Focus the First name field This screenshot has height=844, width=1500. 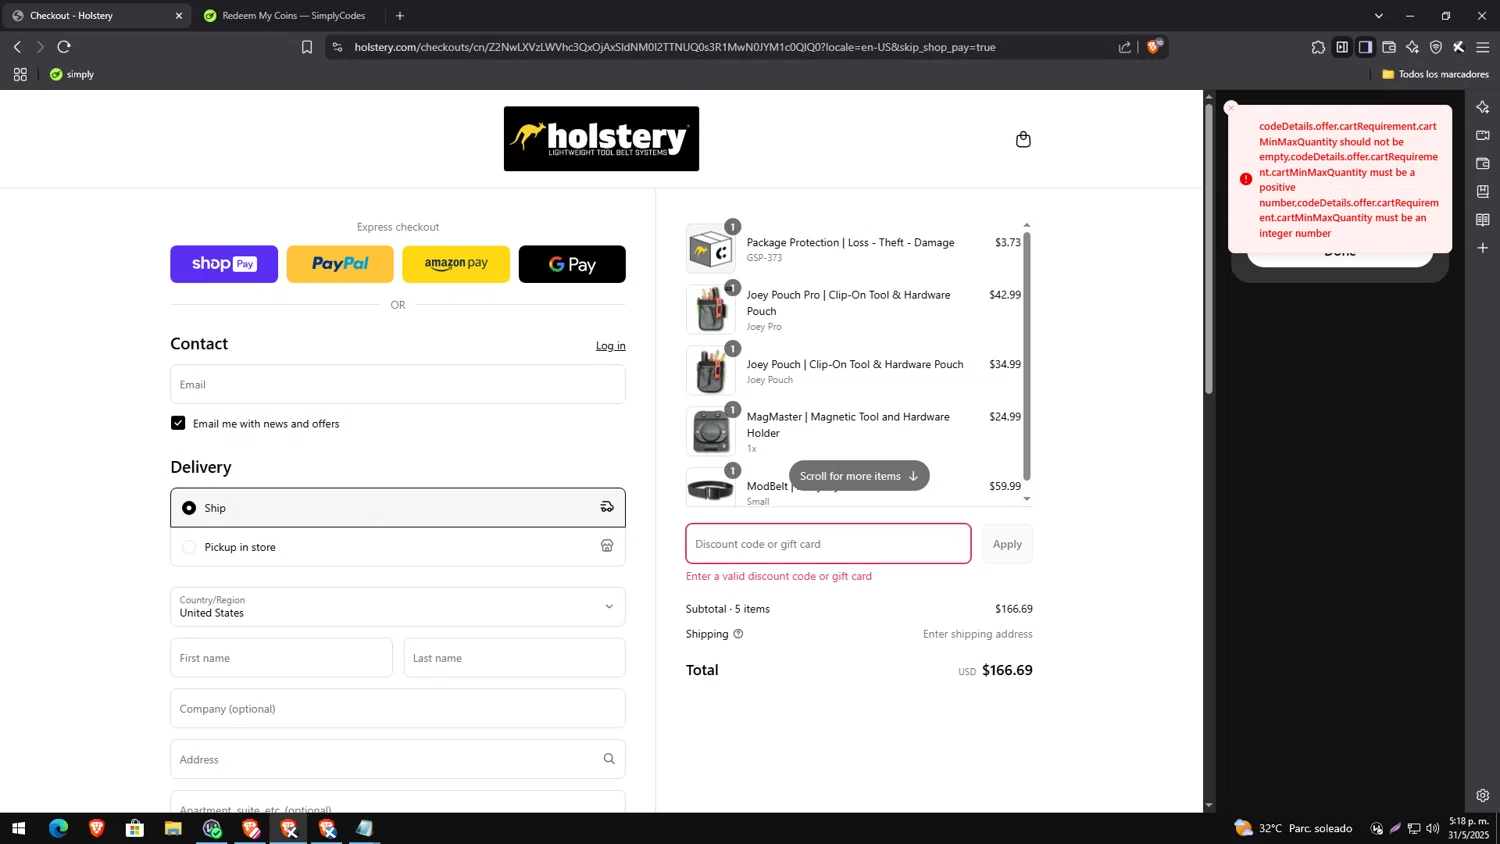tap(281, 658)
